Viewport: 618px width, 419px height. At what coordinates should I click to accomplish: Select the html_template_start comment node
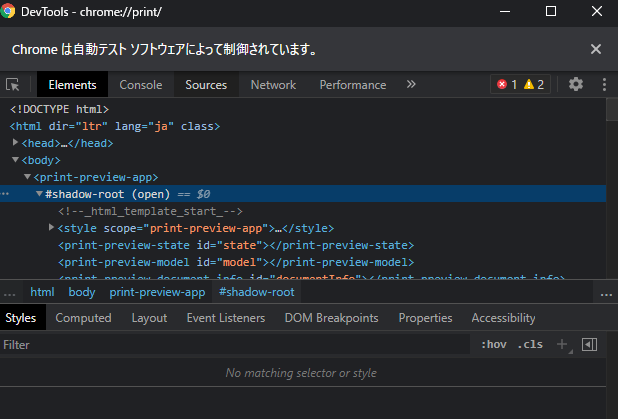150,211
